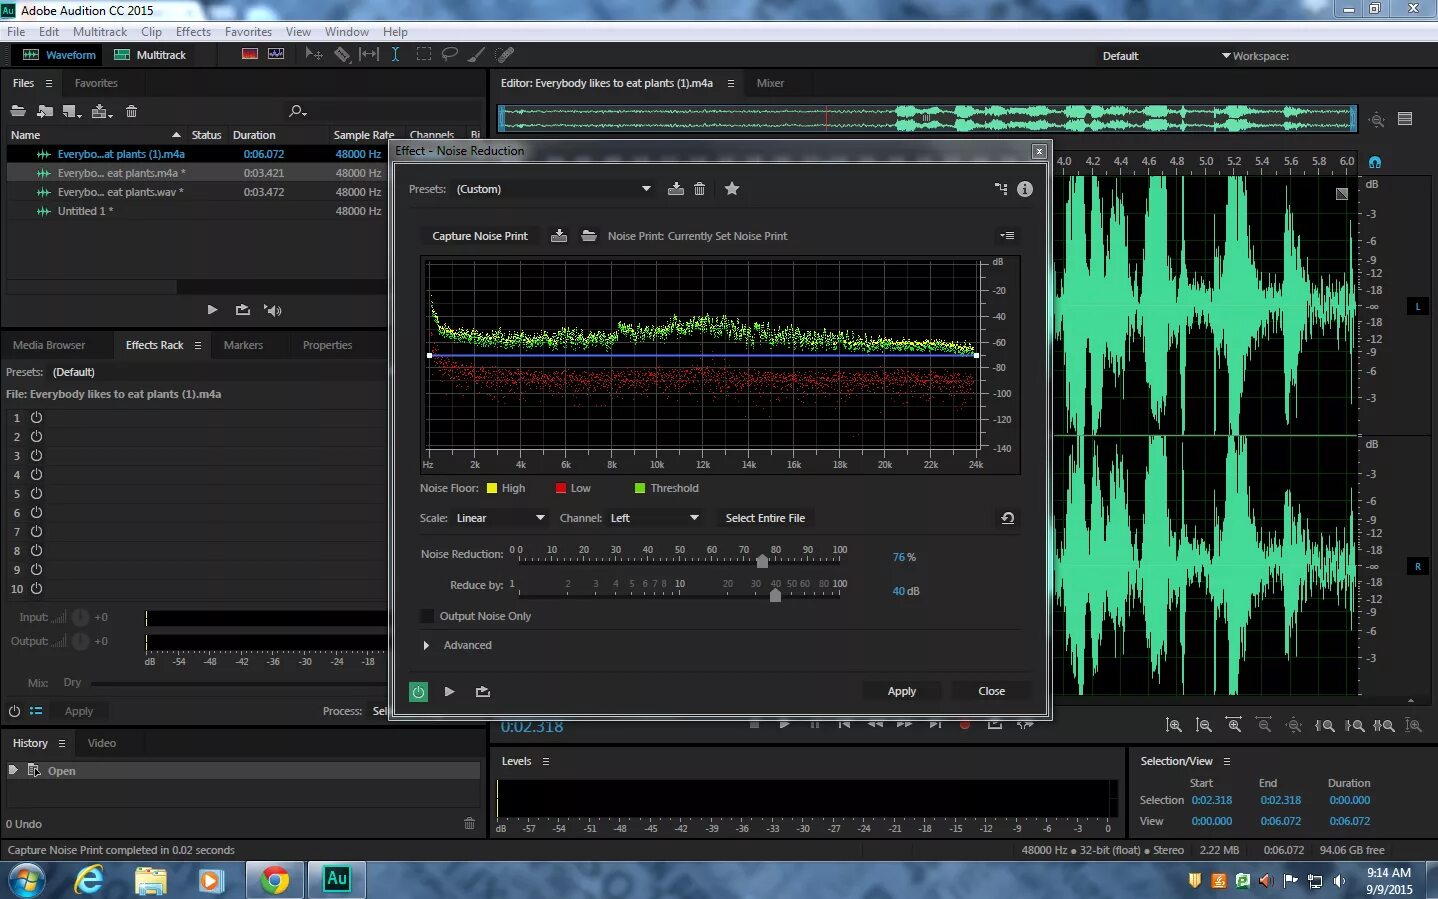Viewport: 1438px width, 899px height.
Task: Delete selected file with trash icon
Action: click(x=131, y=111)
